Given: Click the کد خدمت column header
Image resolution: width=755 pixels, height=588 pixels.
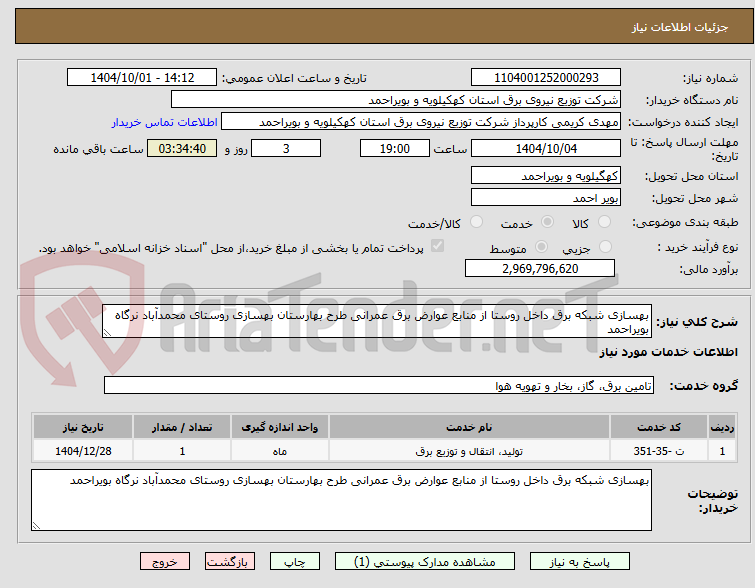Looking at the screenshot, I should 659,427.
